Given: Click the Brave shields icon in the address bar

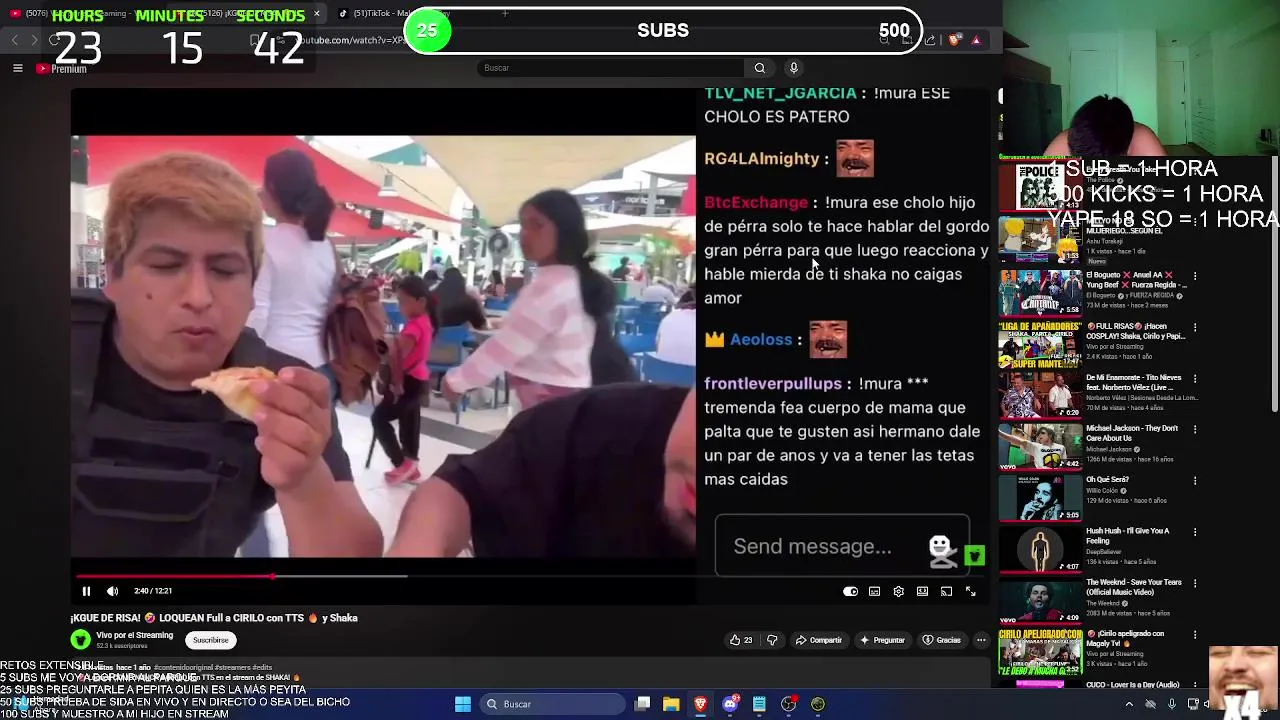Looking at the screenshot, I should coord(954,40).
